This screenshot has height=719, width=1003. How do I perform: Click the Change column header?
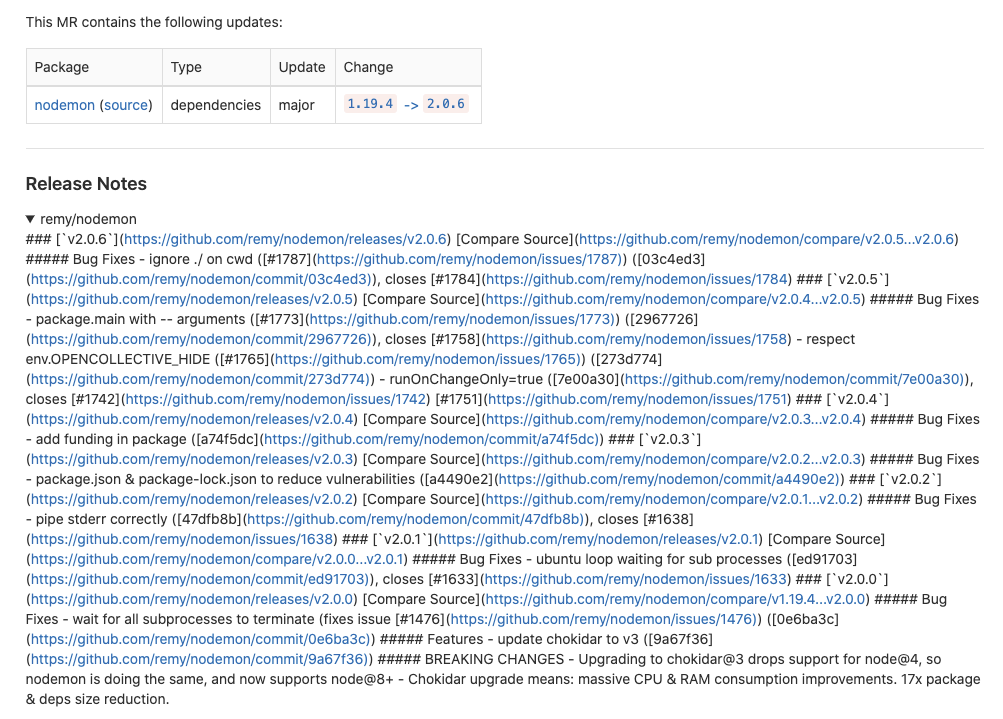[x=408, y=67]
